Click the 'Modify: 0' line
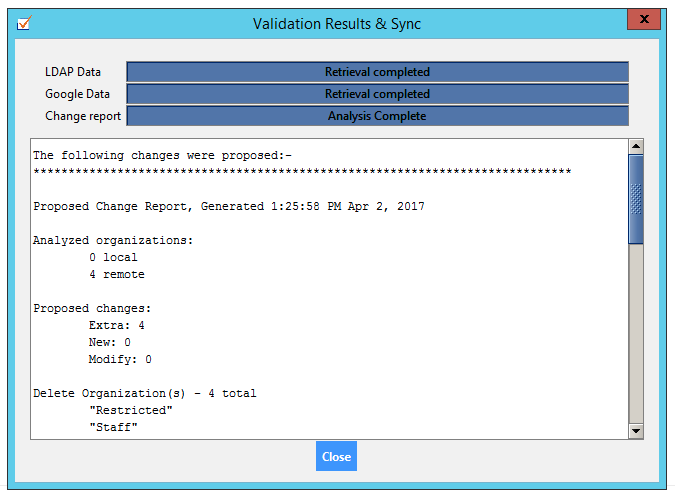Image resolution: width=675 pixels, height=494 pixels. coord(120,359)
